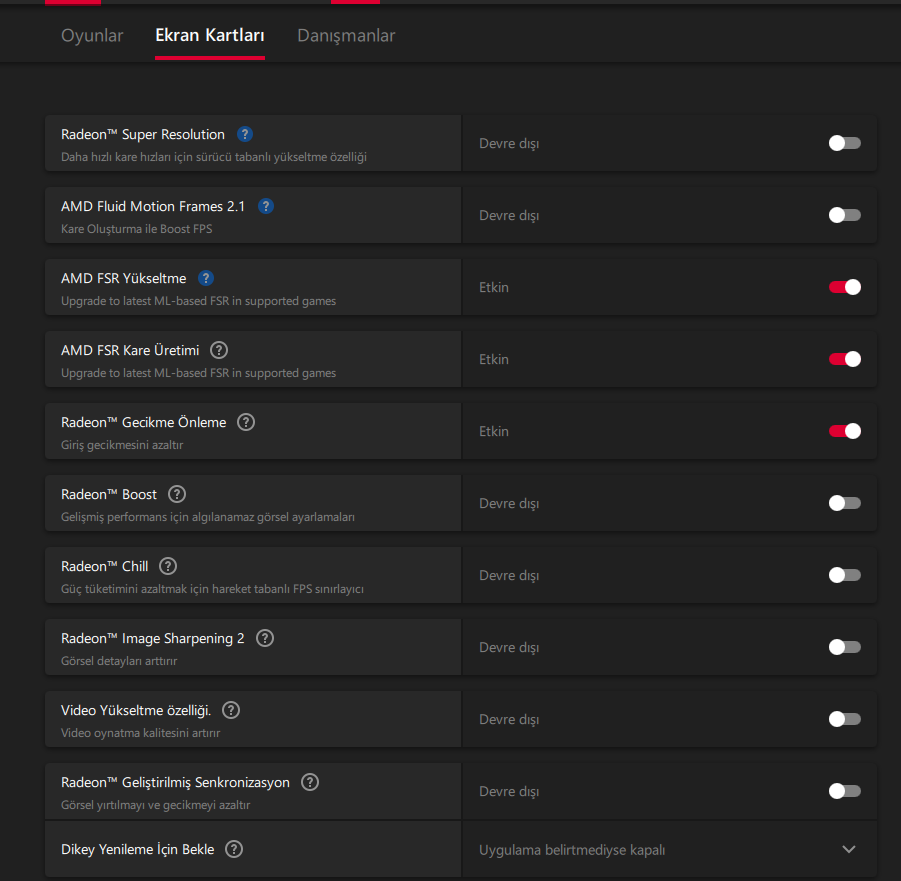
Task: Click 'Video oynatma kalitesini artırır' description
Action: (x=141, y=733)
